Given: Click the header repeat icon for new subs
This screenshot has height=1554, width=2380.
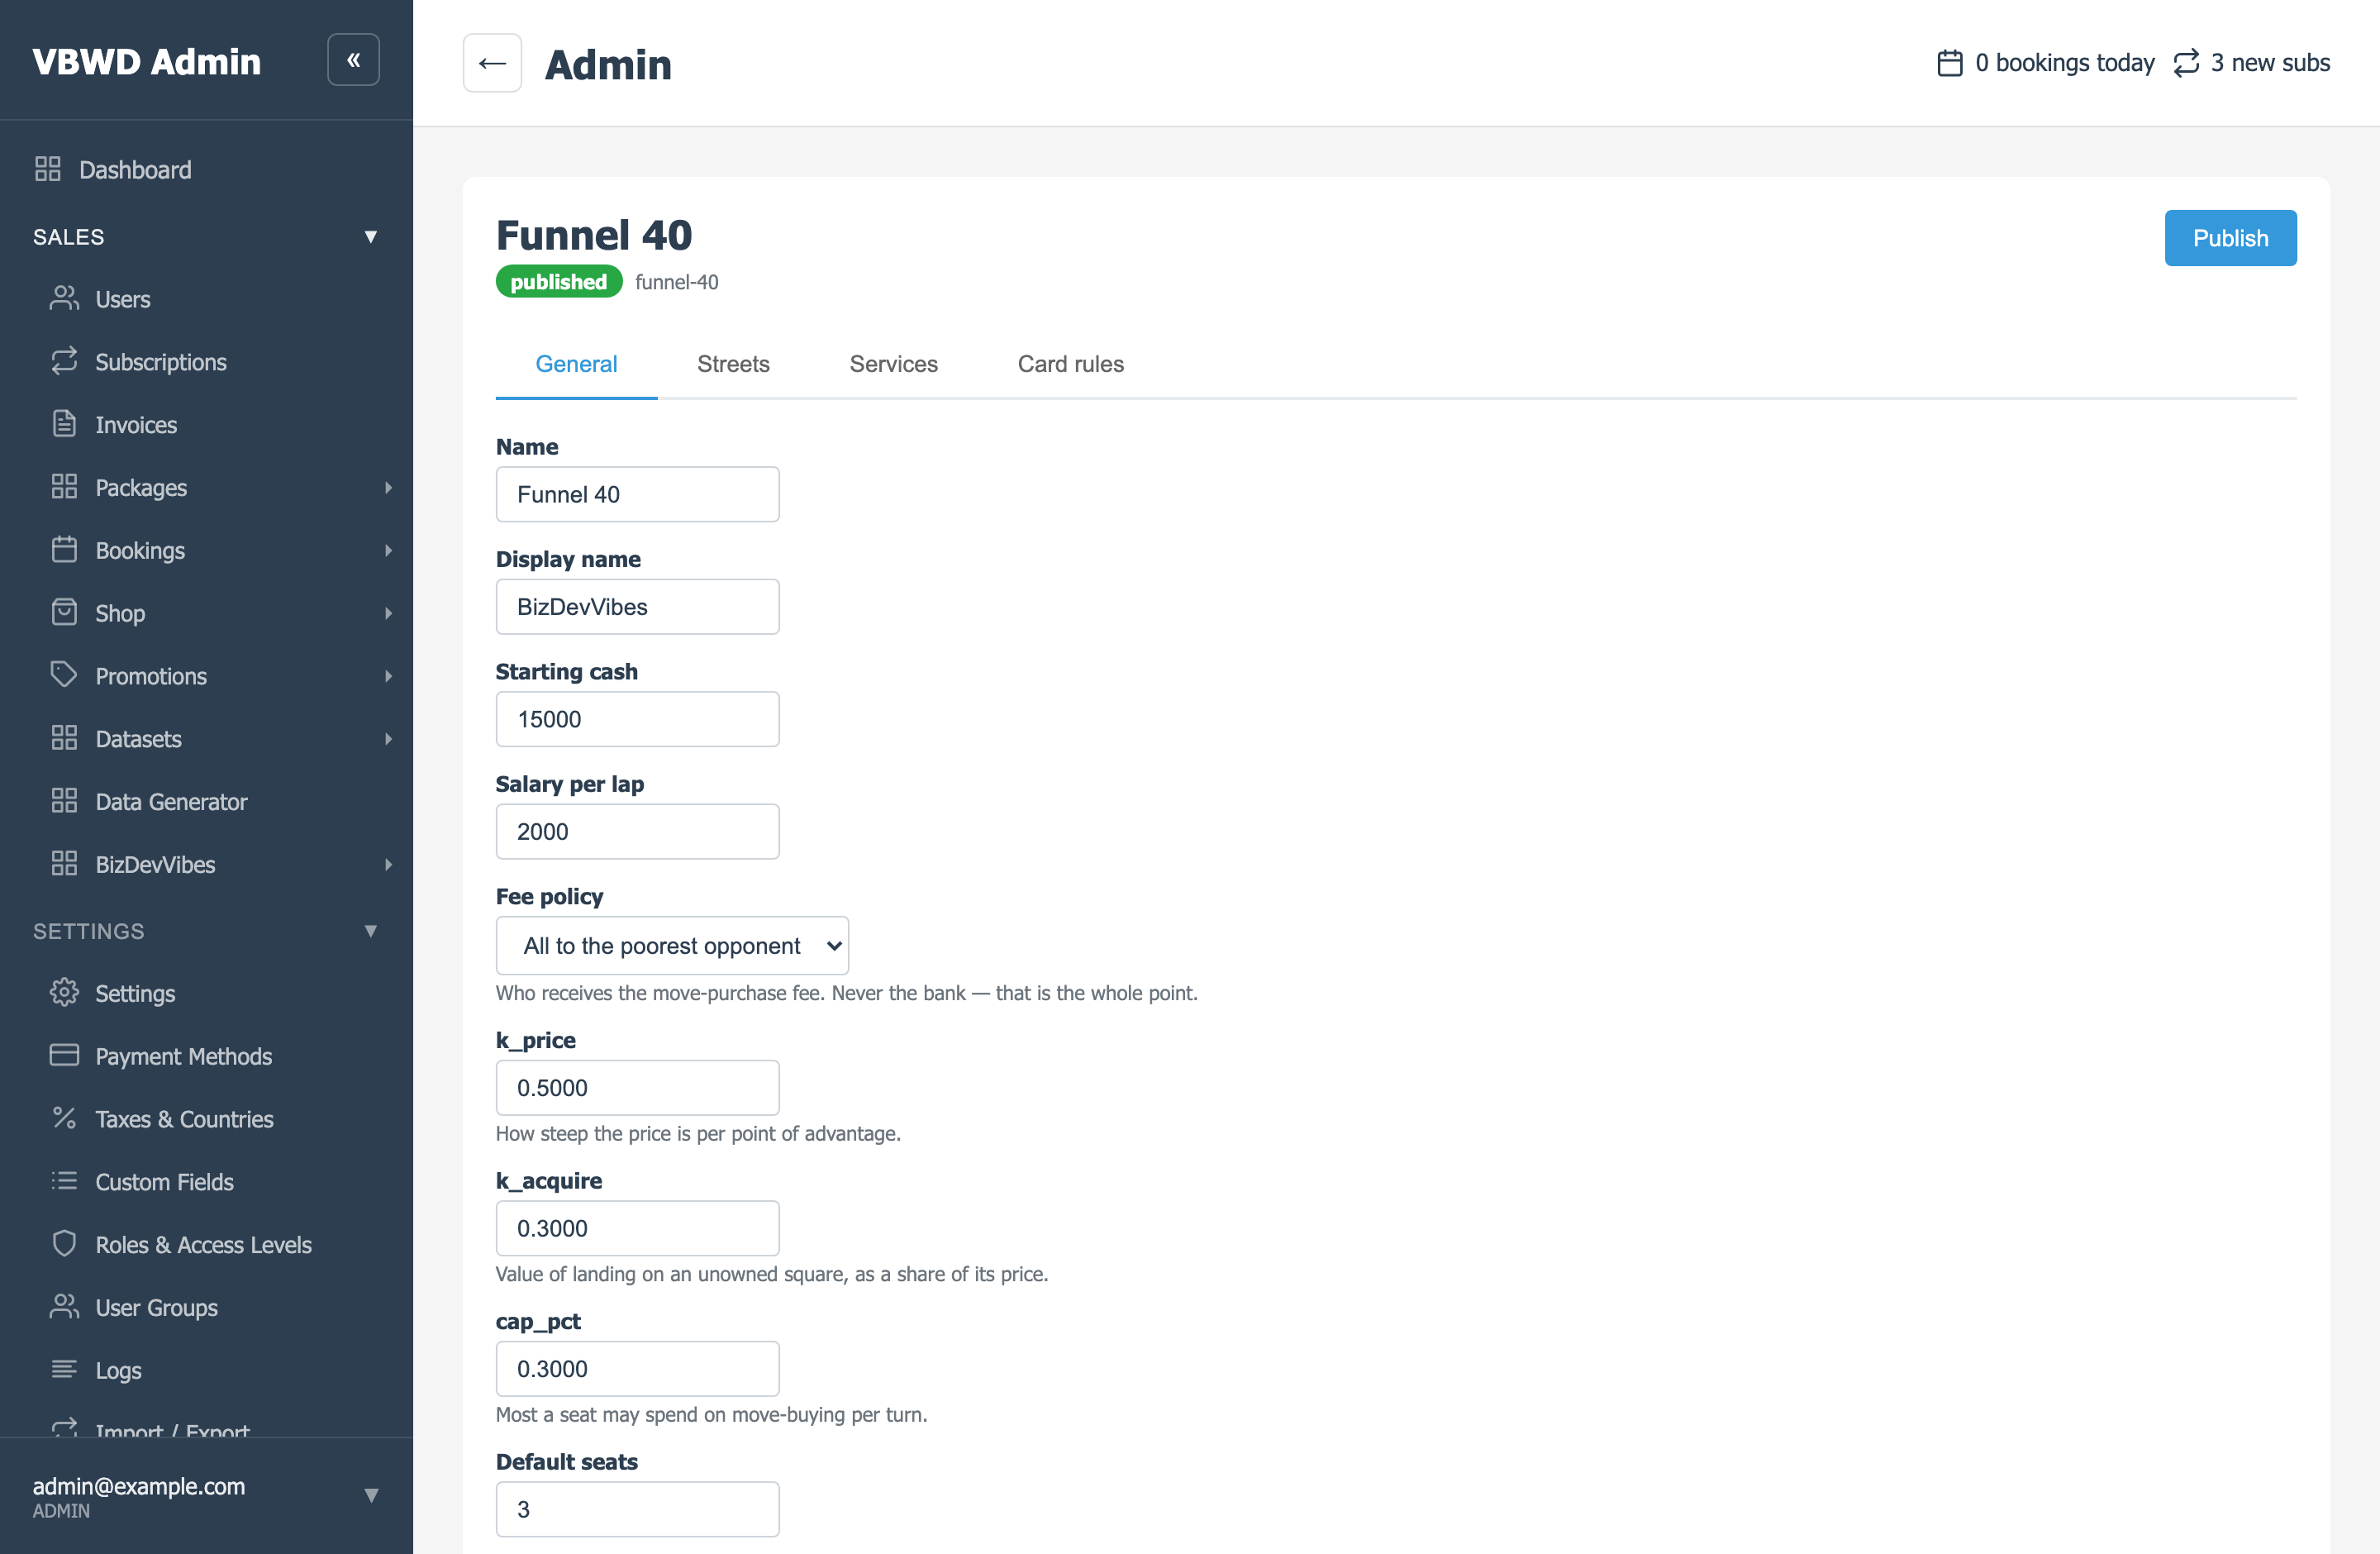Looking at the screenshot, I should [2186, 63].
